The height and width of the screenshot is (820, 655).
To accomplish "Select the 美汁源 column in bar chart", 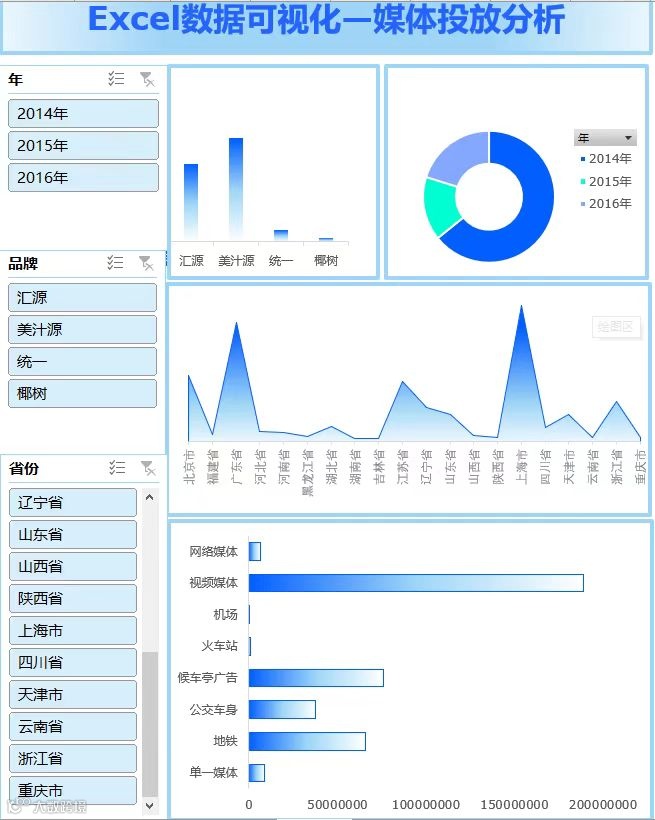I will 236,189.
